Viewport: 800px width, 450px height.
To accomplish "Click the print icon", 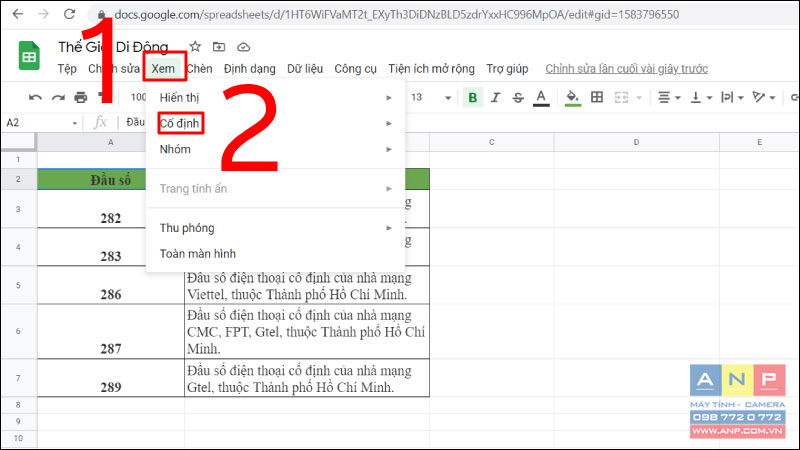I will tap(81, 97).
